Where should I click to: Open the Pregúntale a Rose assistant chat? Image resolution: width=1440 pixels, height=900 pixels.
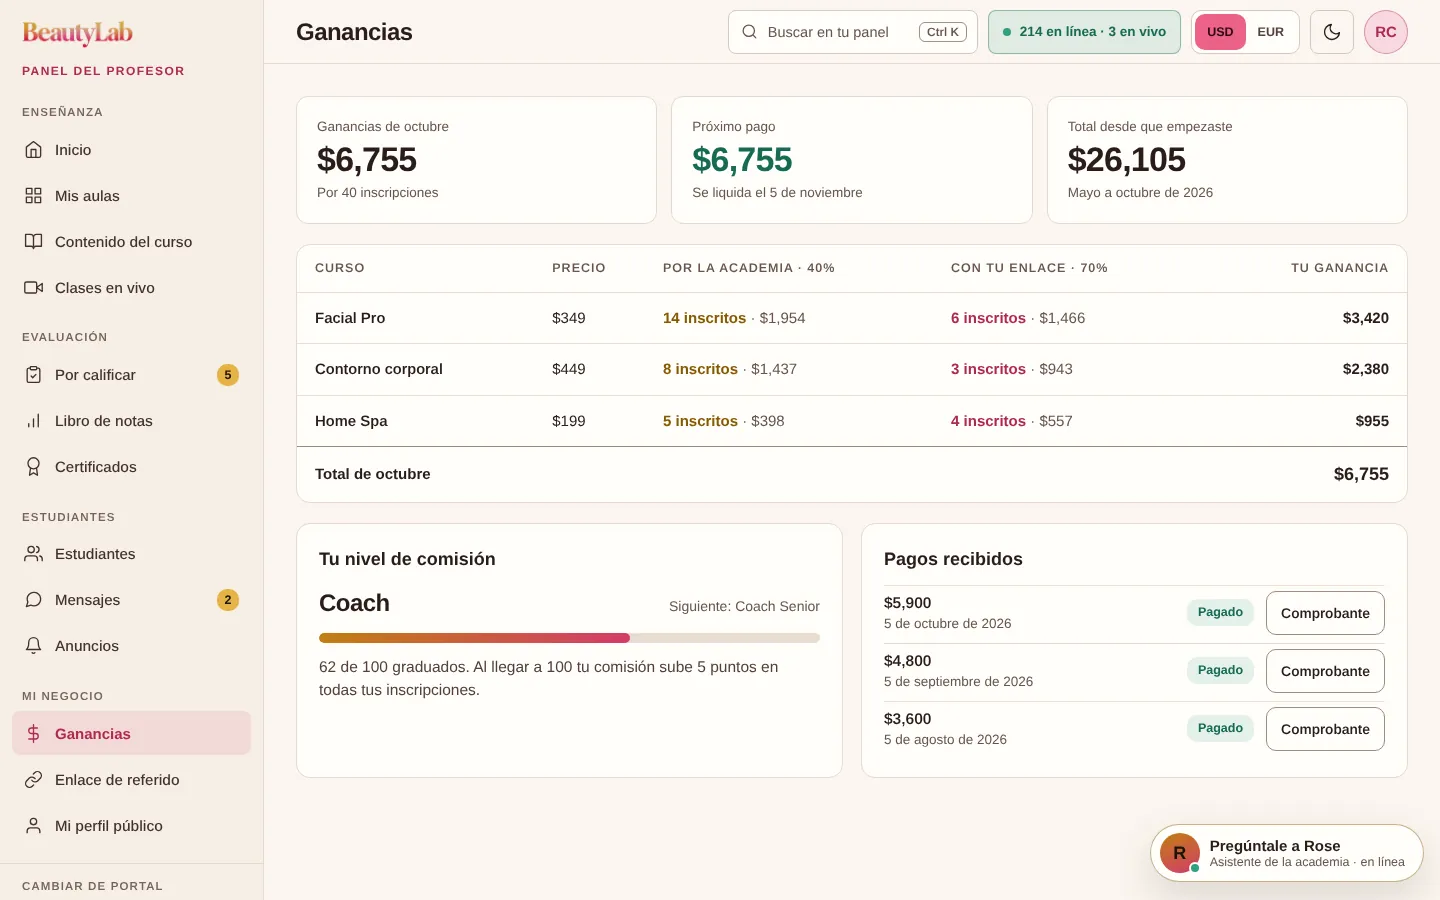pos(1287,853)
